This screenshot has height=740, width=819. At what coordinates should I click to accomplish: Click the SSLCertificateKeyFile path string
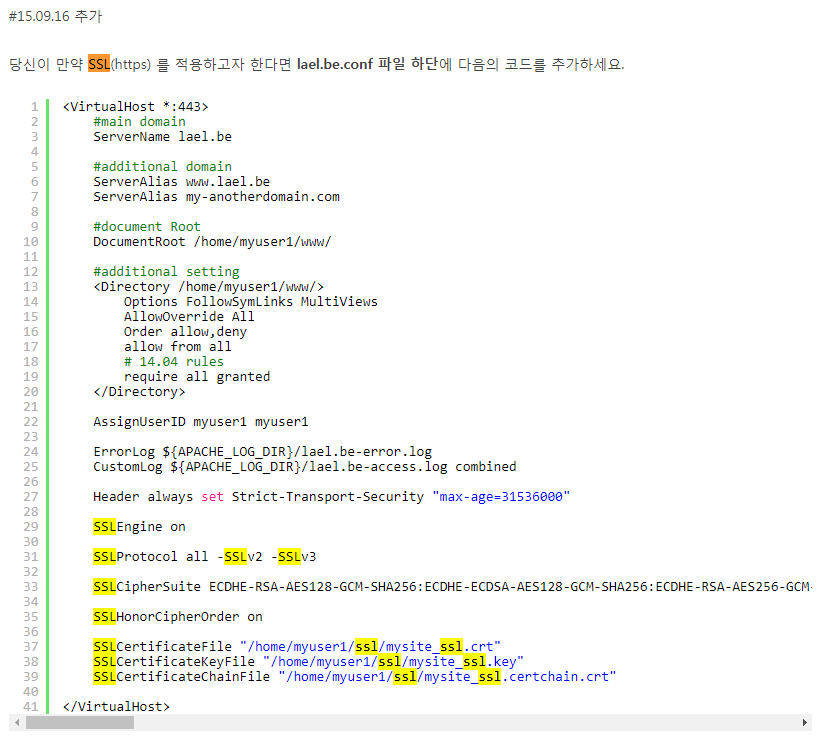(x=394, y=661)
